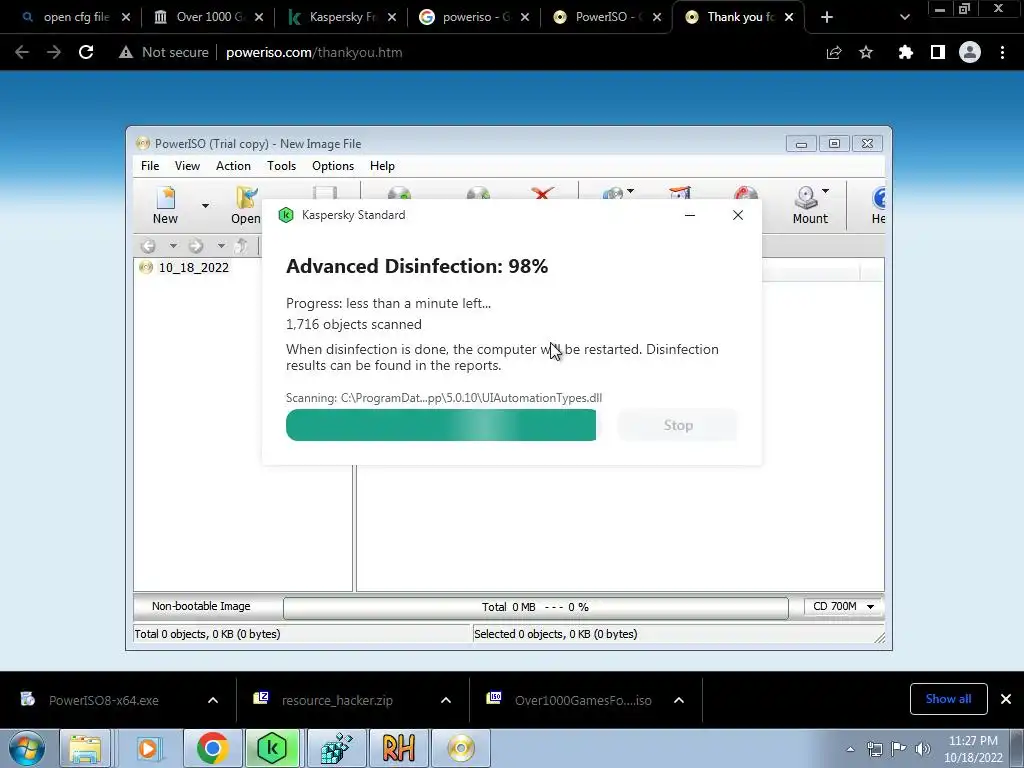Image resolution: width=1024 pixels, height=768 pixels.
Task: Bookmark this page with star icon
Action: coord(866,52)
